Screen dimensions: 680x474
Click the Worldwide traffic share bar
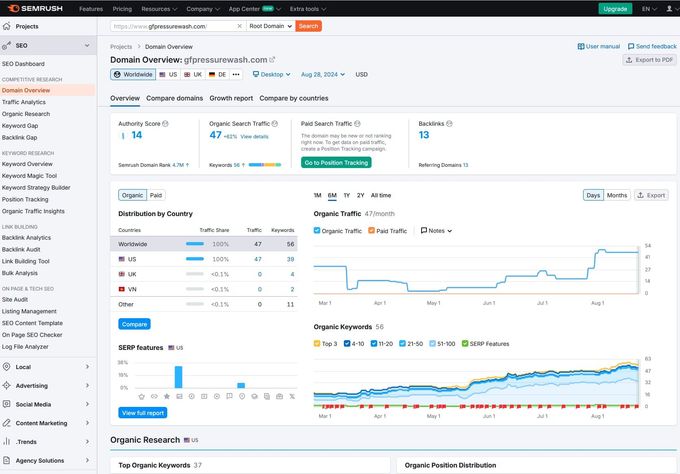coord(195,244)
